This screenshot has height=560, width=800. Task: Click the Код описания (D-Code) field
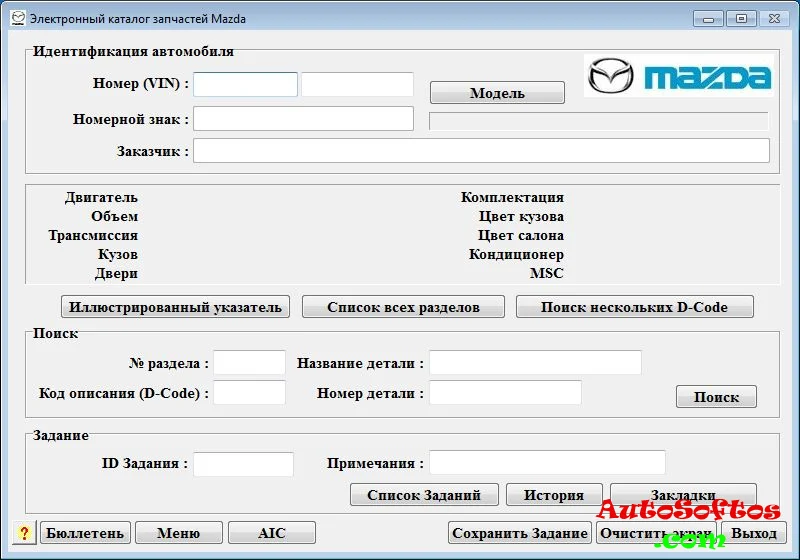pos(249,393)
